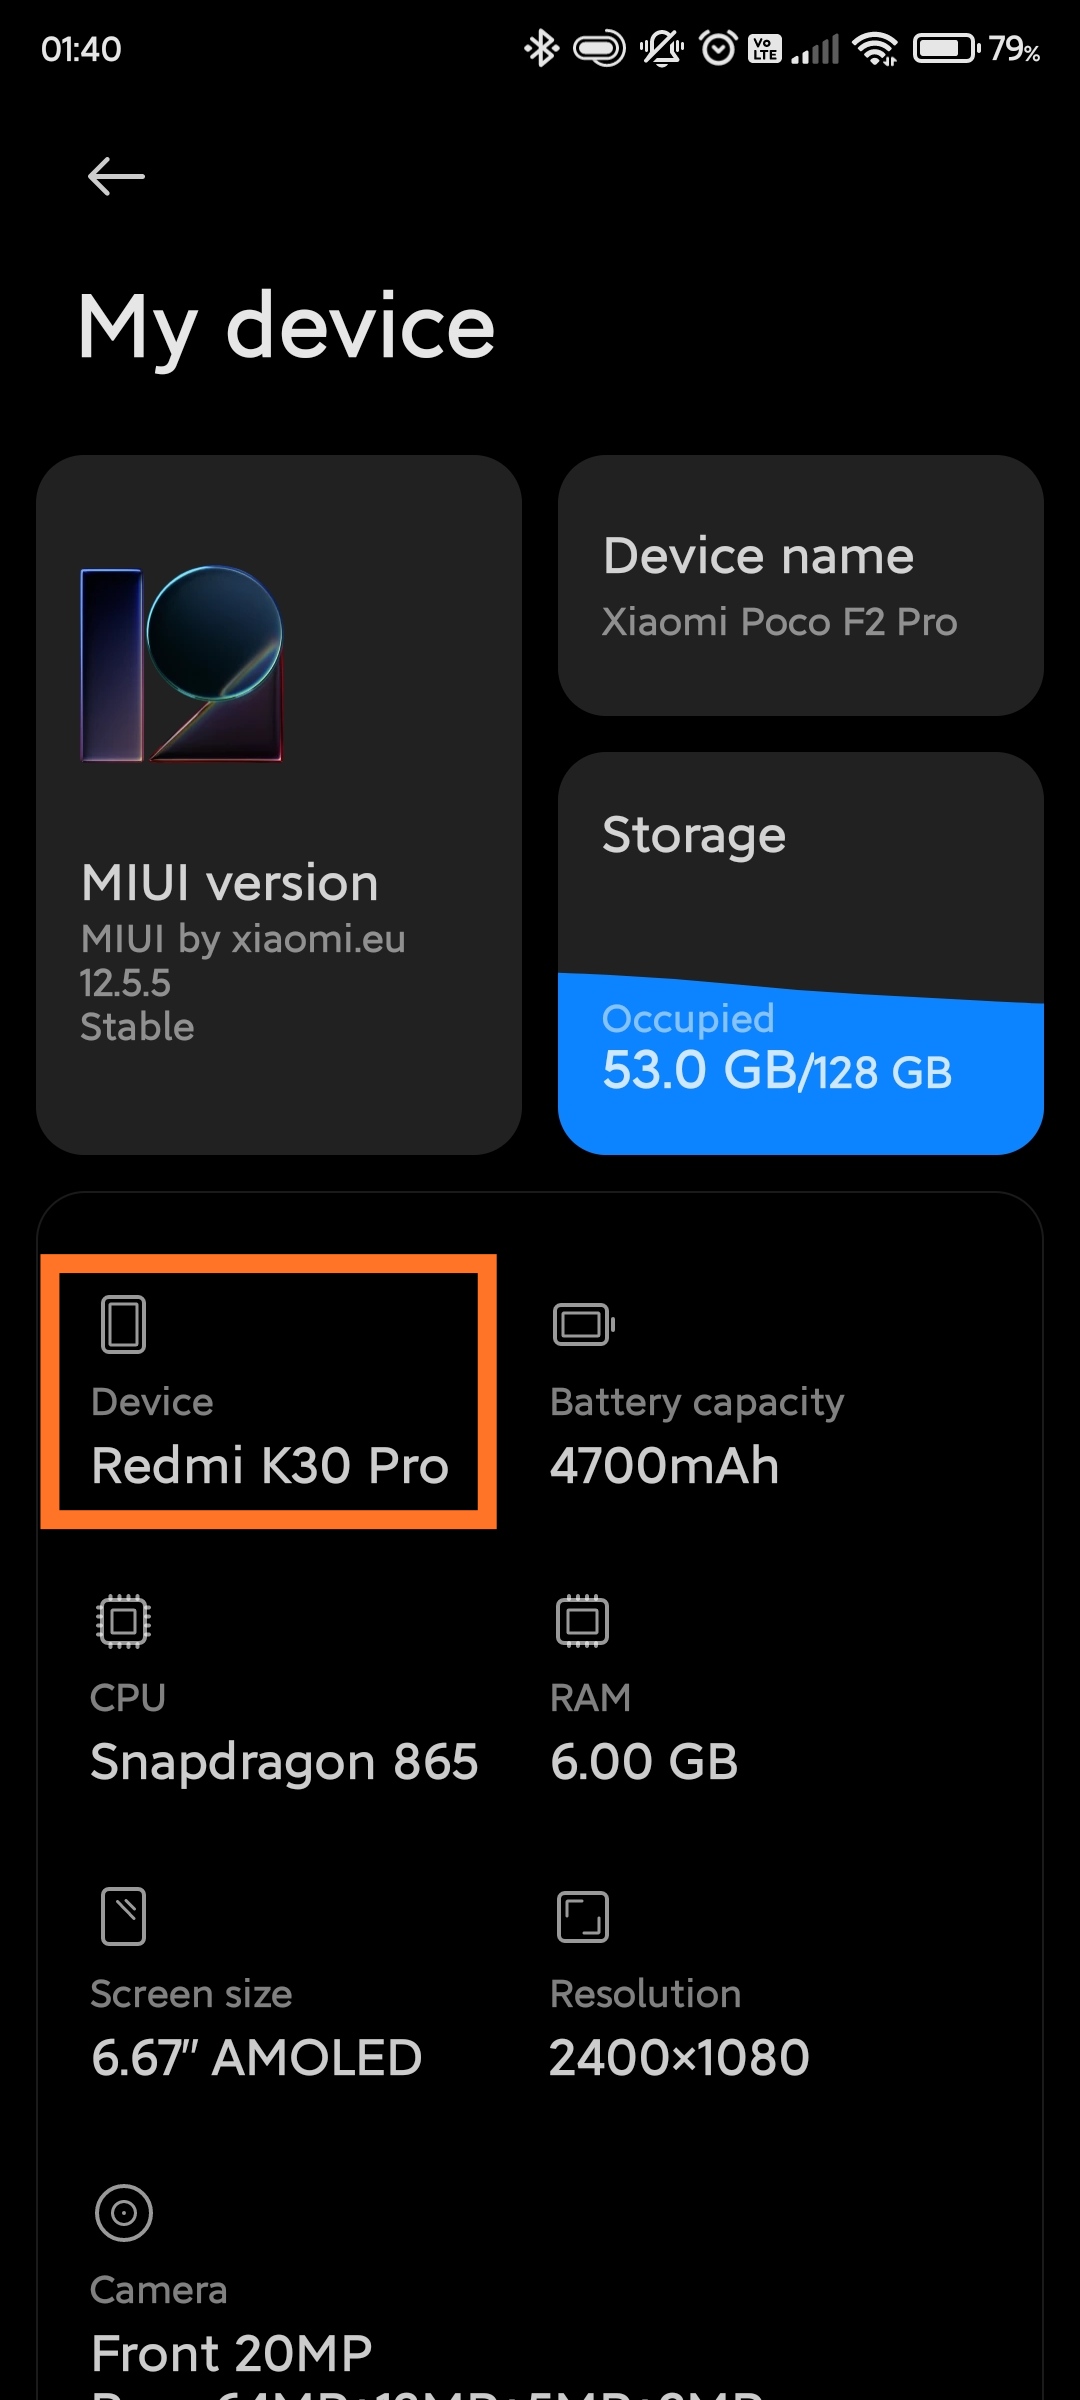Open the Storage card
1080x2400 pixels.
[x=801, y=953]
